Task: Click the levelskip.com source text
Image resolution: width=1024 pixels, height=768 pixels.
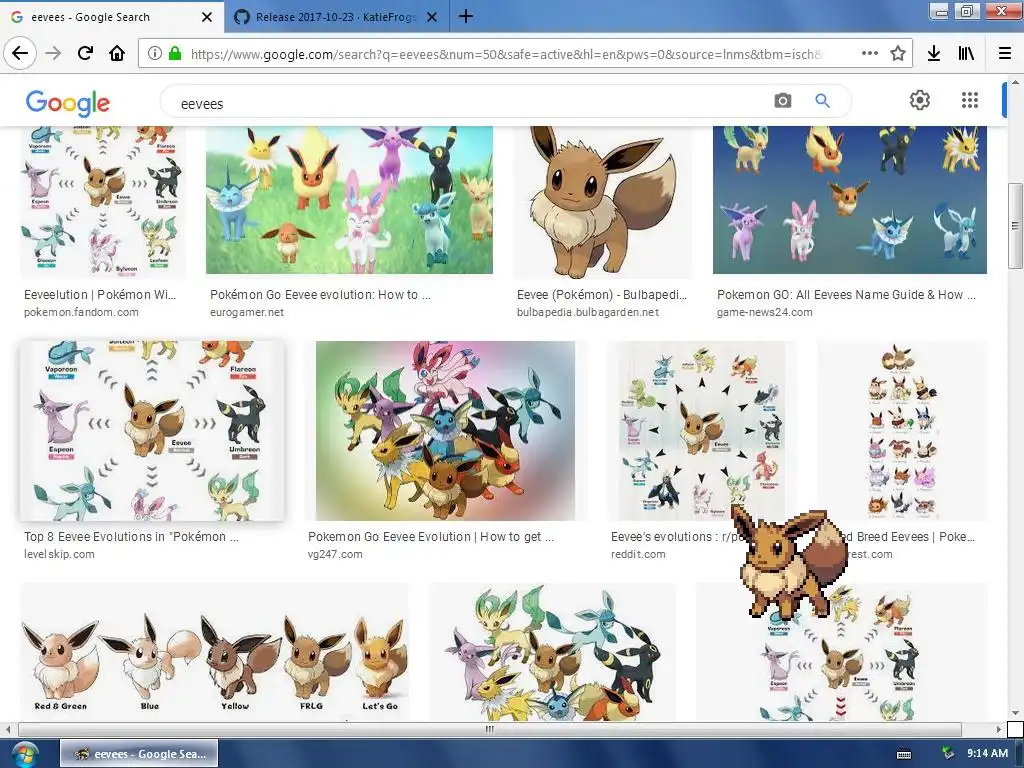Action: (x=59, y=554)
